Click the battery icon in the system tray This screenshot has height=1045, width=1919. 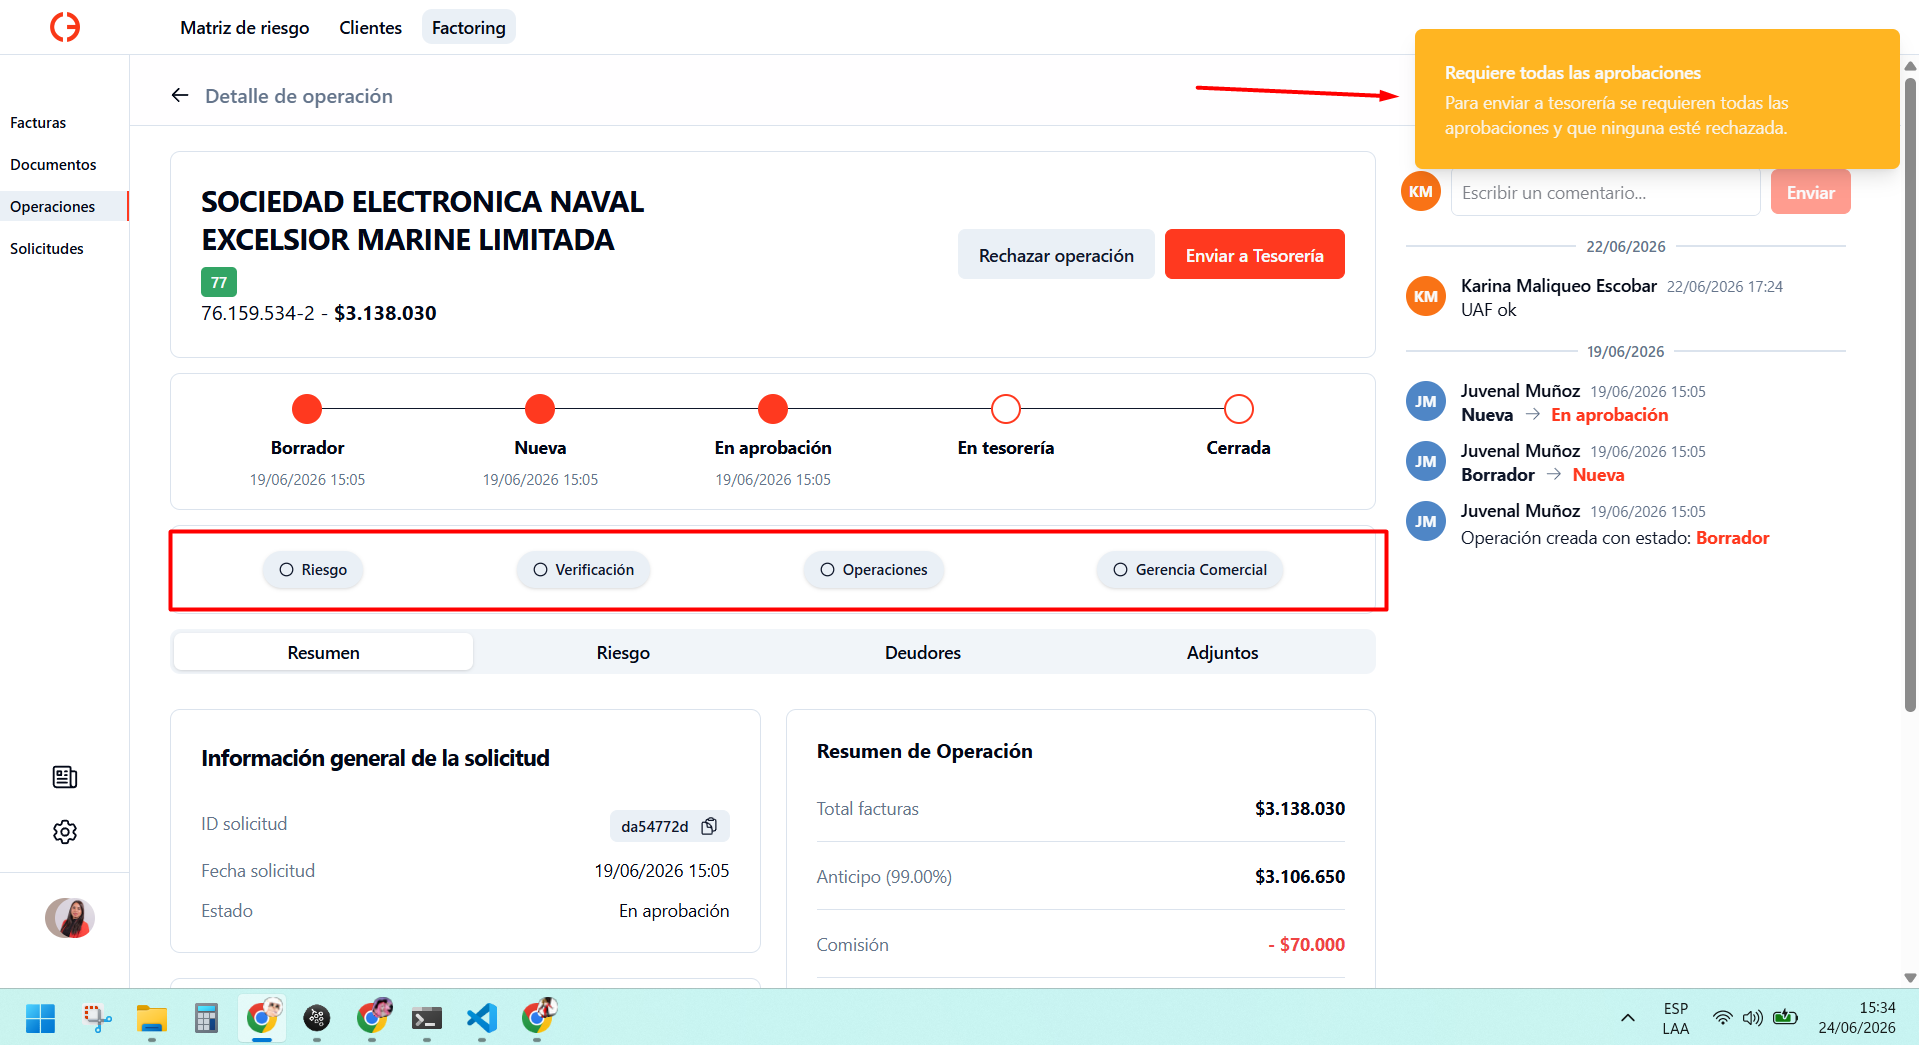(1785, 1018)
